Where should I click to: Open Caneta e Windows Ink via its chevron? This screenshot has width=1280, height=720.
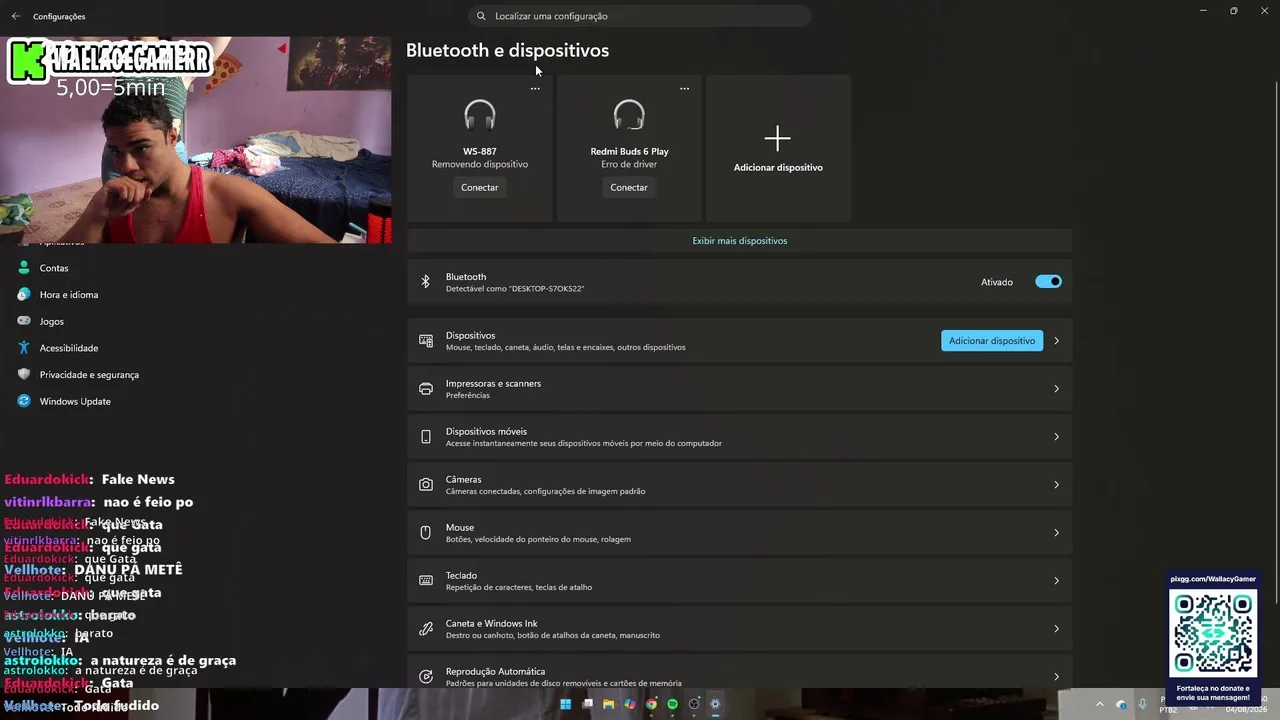[1056, 629]
